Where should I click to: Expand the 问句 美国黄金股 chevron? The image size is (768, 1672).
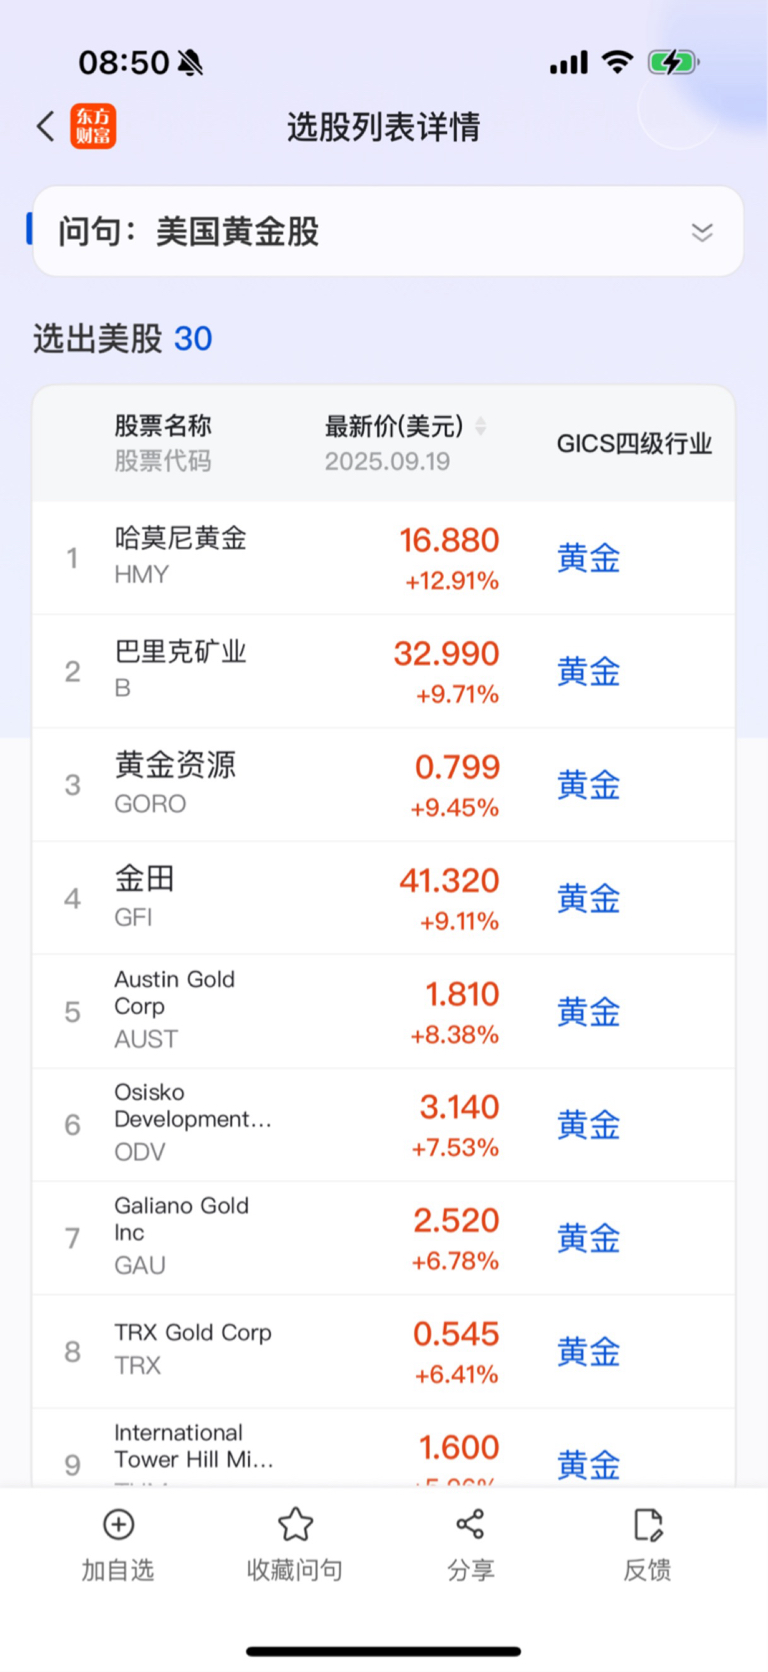tap(702, 232)
